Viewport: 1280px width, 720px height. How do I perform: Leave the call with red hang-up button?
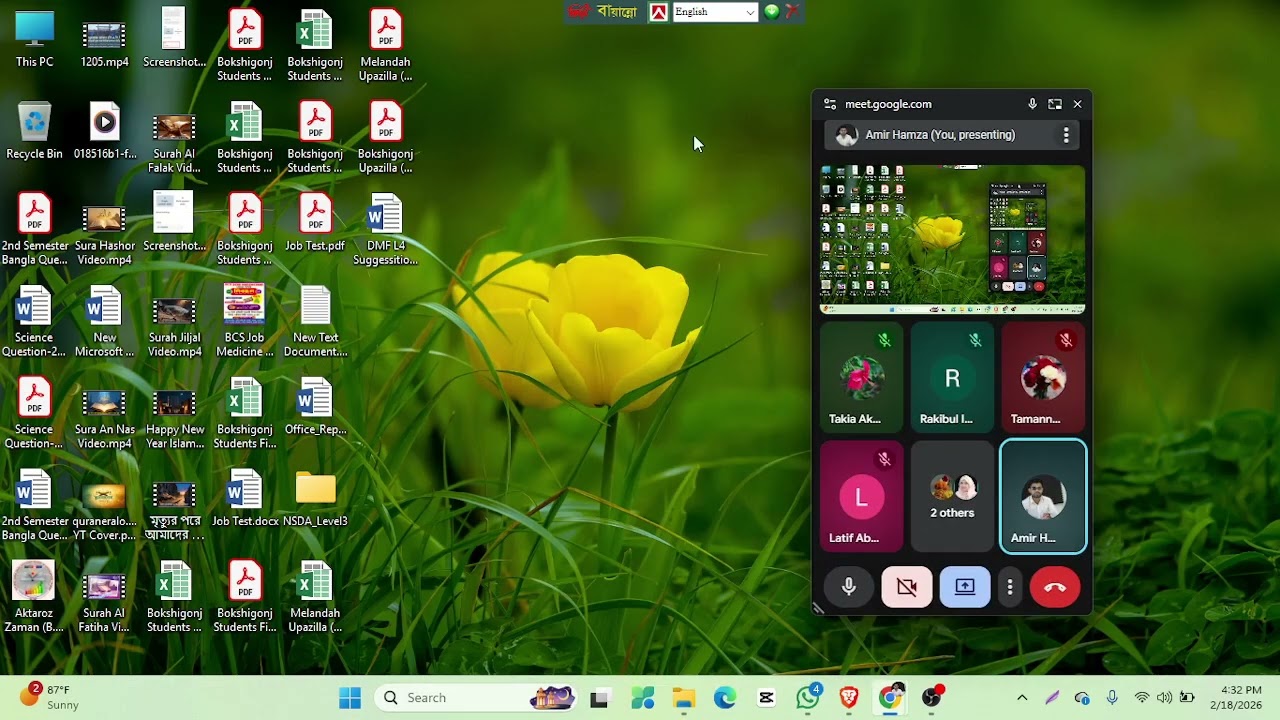(x=1055, y=587)
